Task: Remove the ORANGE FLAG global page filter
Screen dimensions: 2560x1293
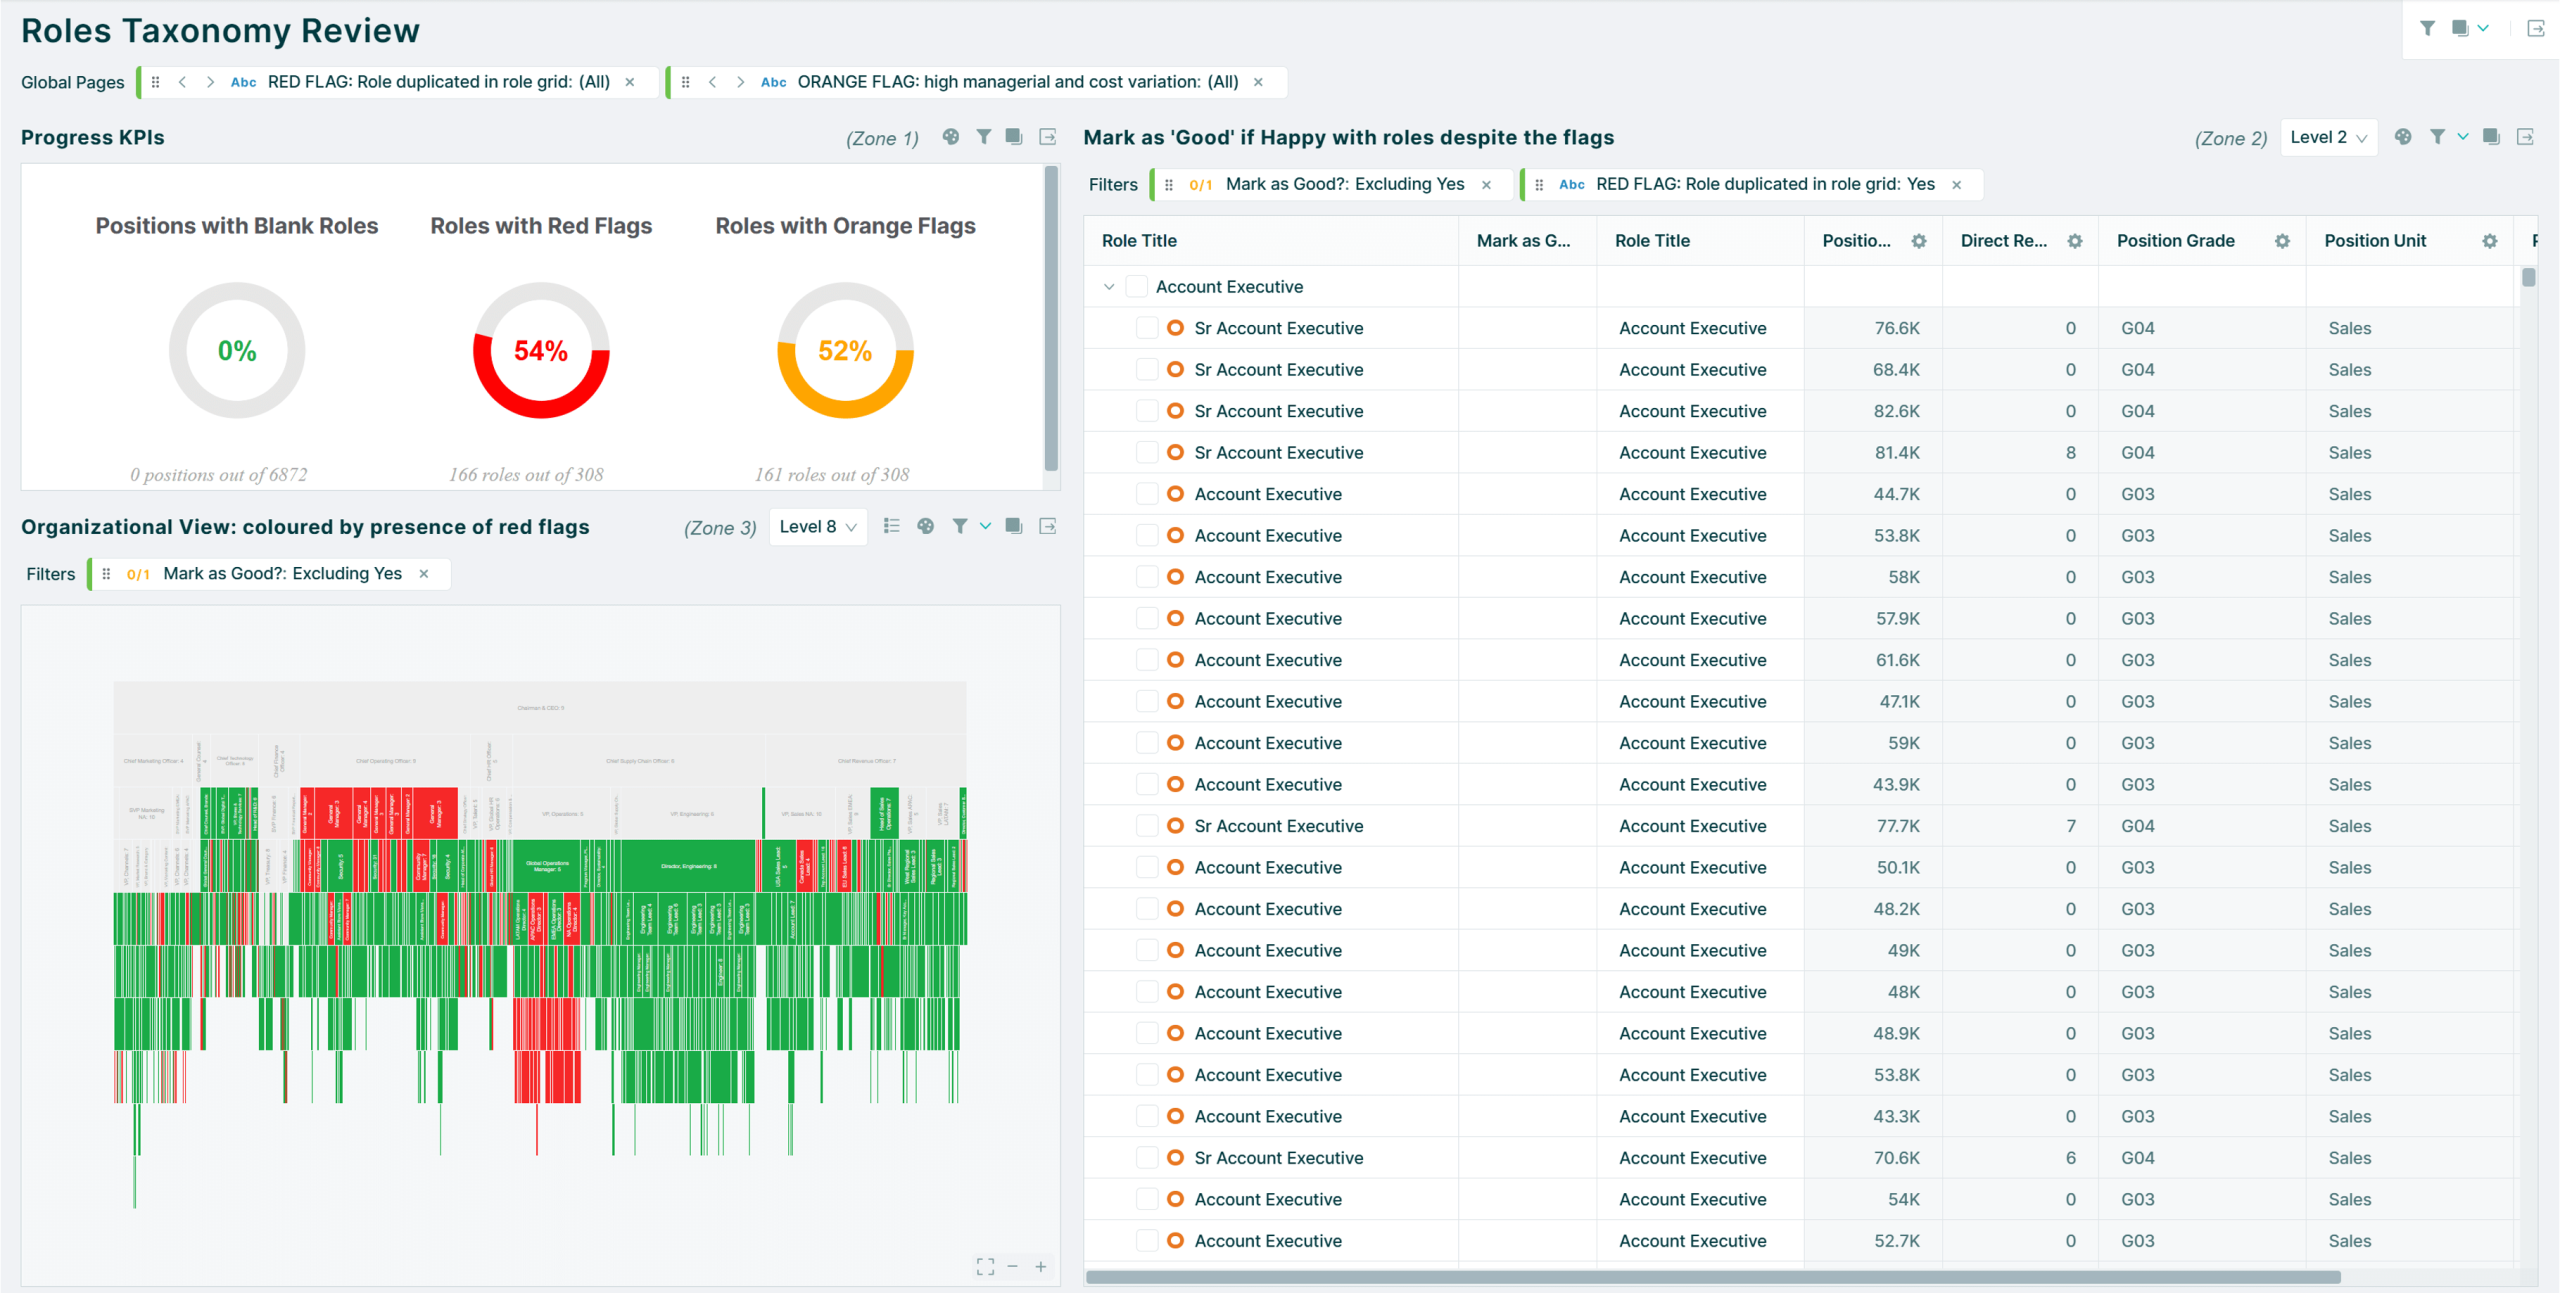Action: point(1258,82)
